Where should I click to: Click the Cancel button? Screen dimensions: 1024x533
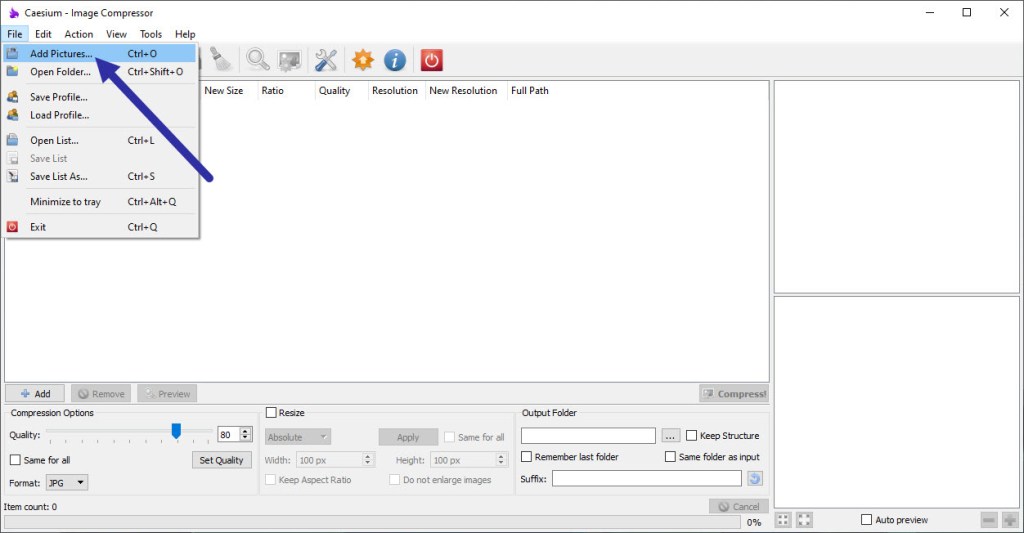pos(739,506)
